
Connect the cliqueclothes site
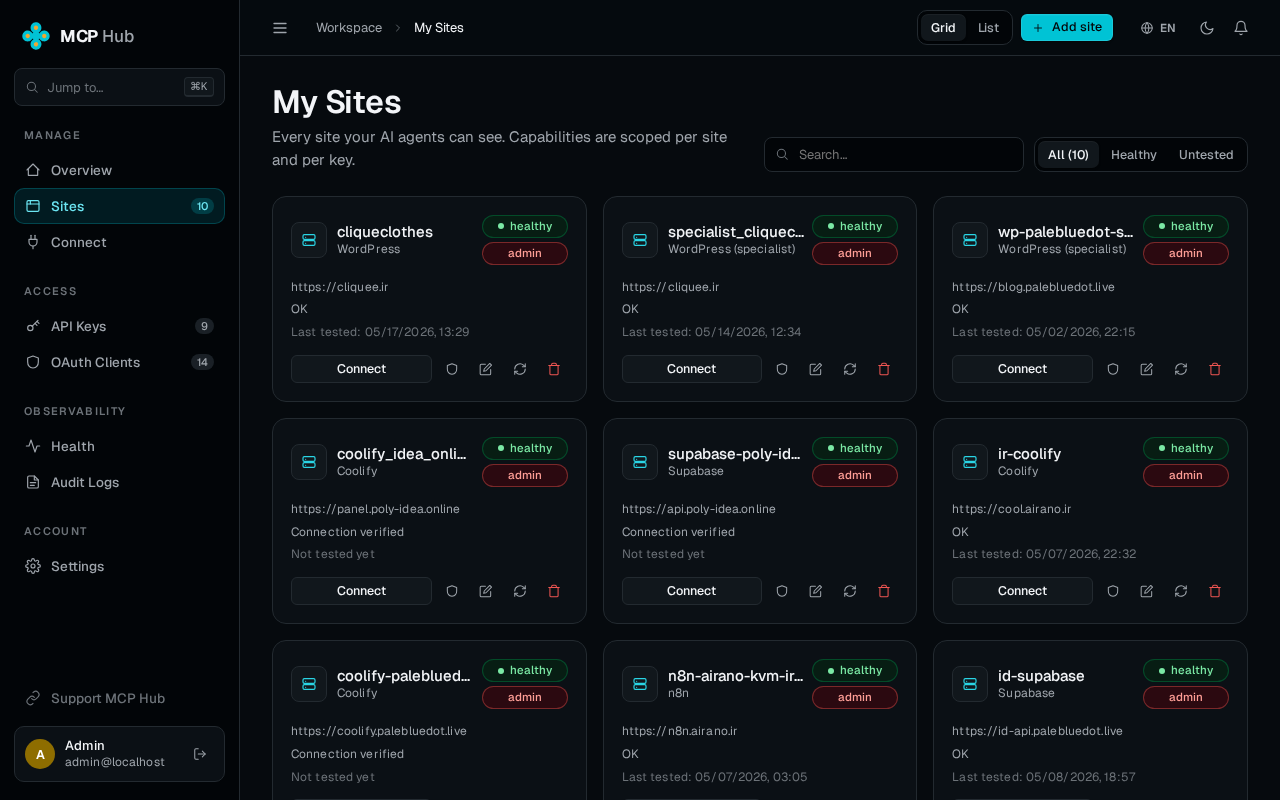click(361, 369)
